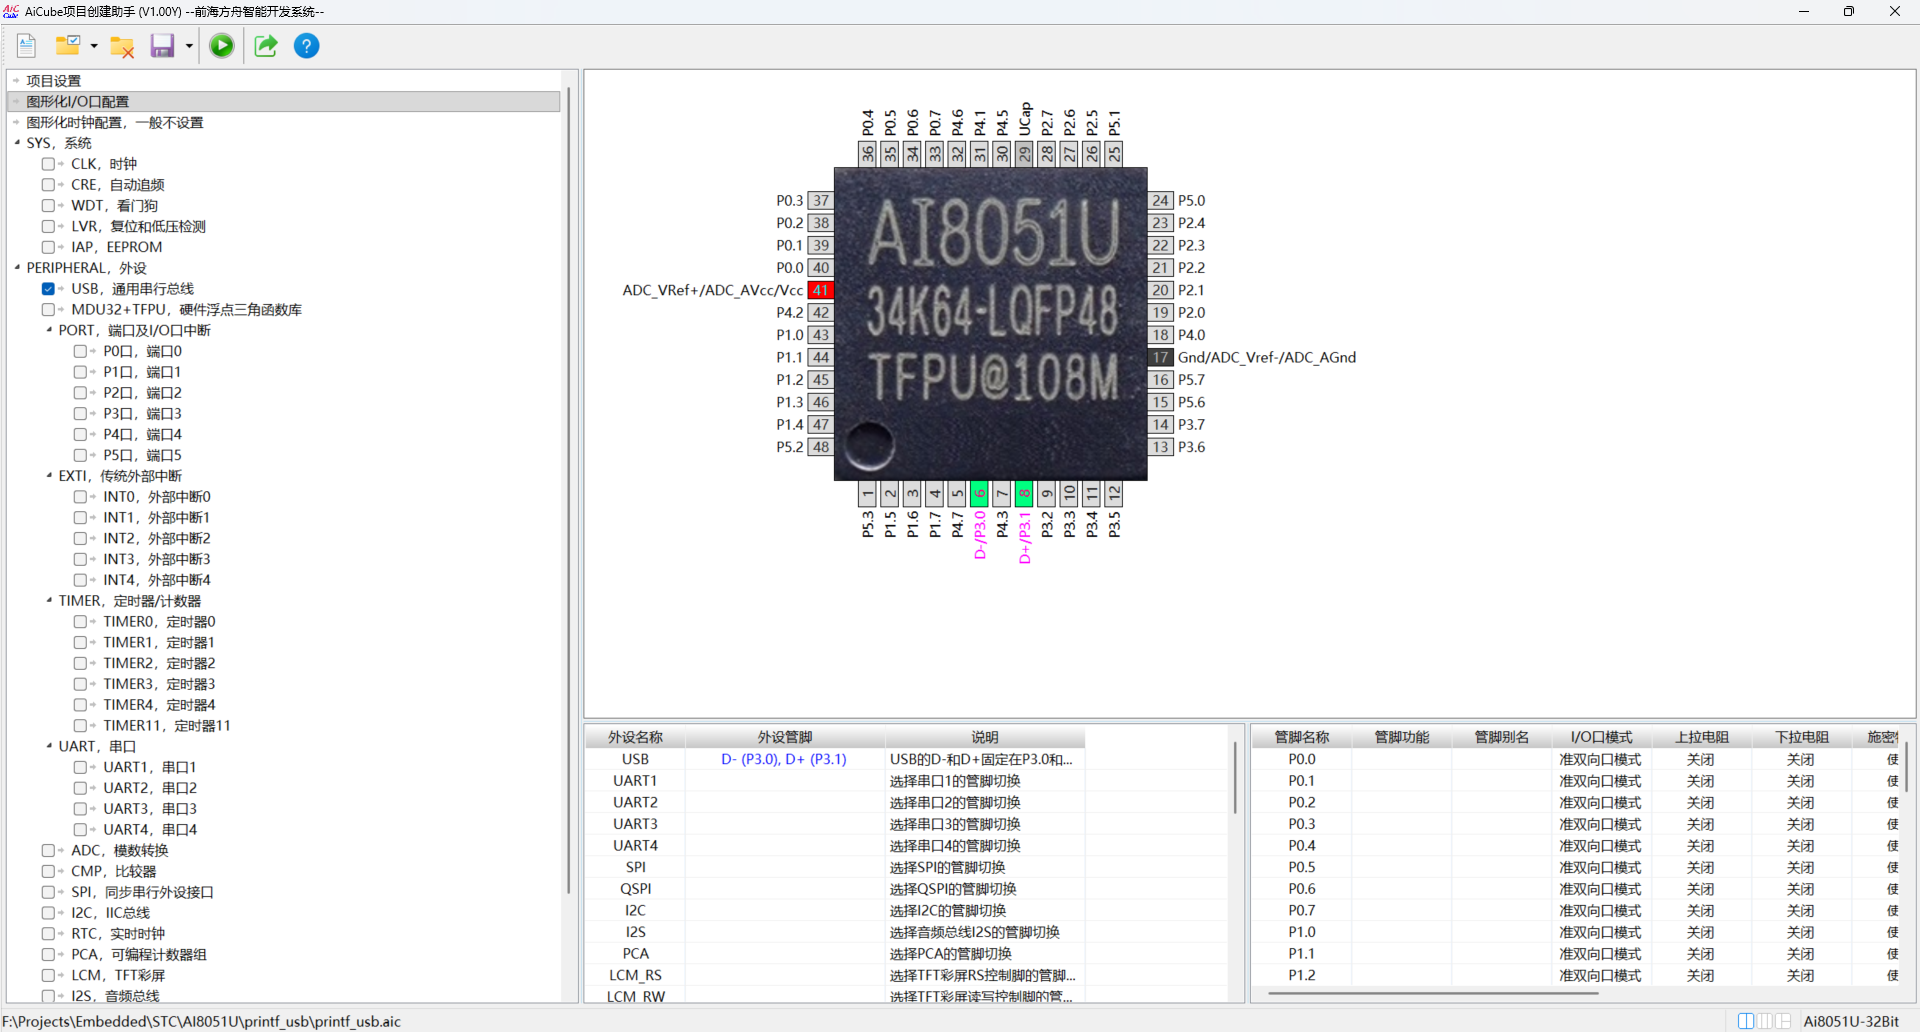The image size is (1920, 1032).
Task: Select 图形化时钟配置 in the tree
Action: (x=114, y=123)
